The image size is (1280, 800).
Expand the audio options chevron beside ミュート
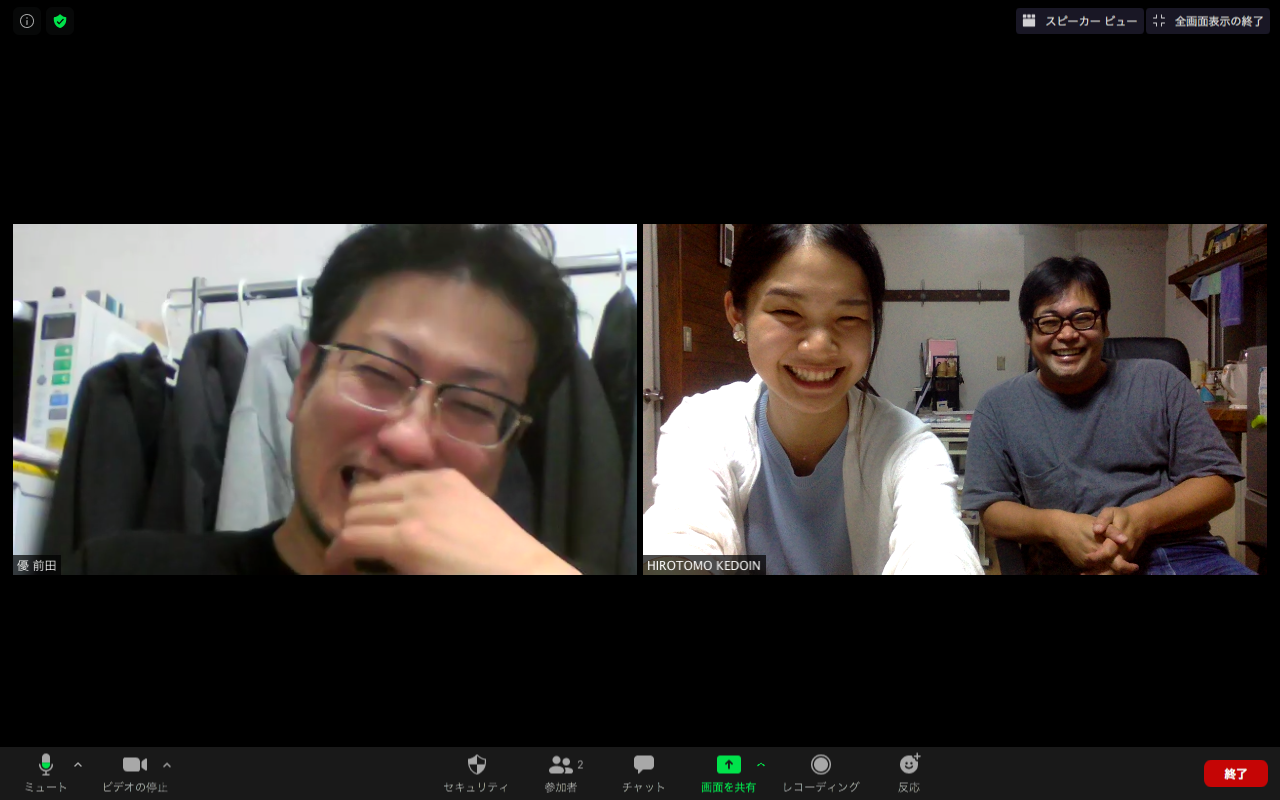[78, 765]
